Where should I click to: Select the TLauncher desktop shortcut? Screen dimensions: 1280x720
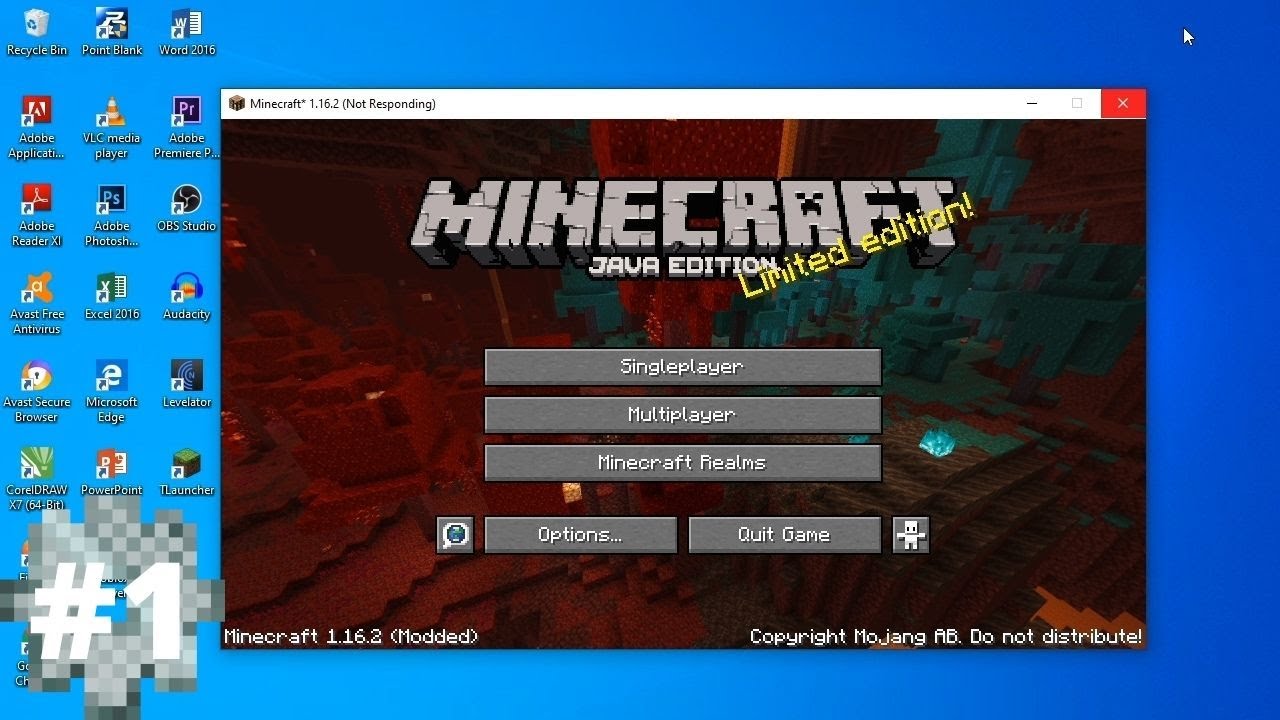[x=187, y=473]
